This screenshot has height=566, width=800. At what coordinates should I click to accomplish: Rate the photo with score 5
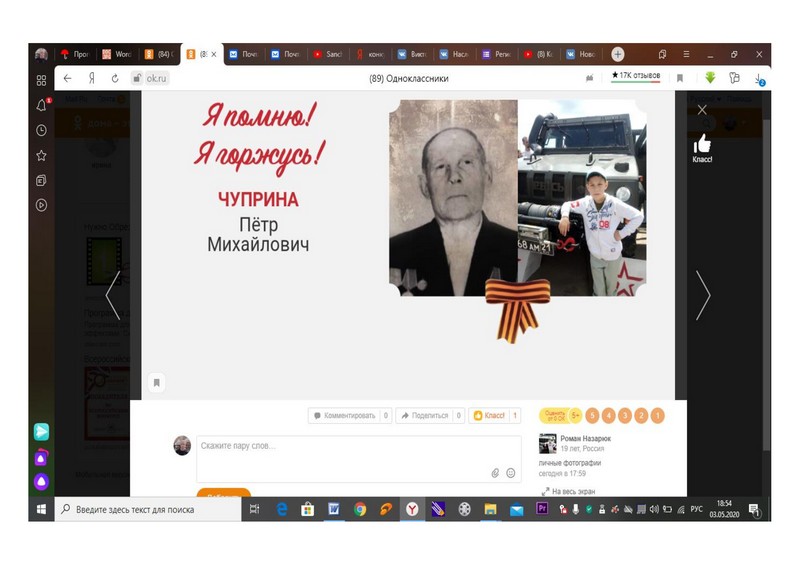point(593,415)
